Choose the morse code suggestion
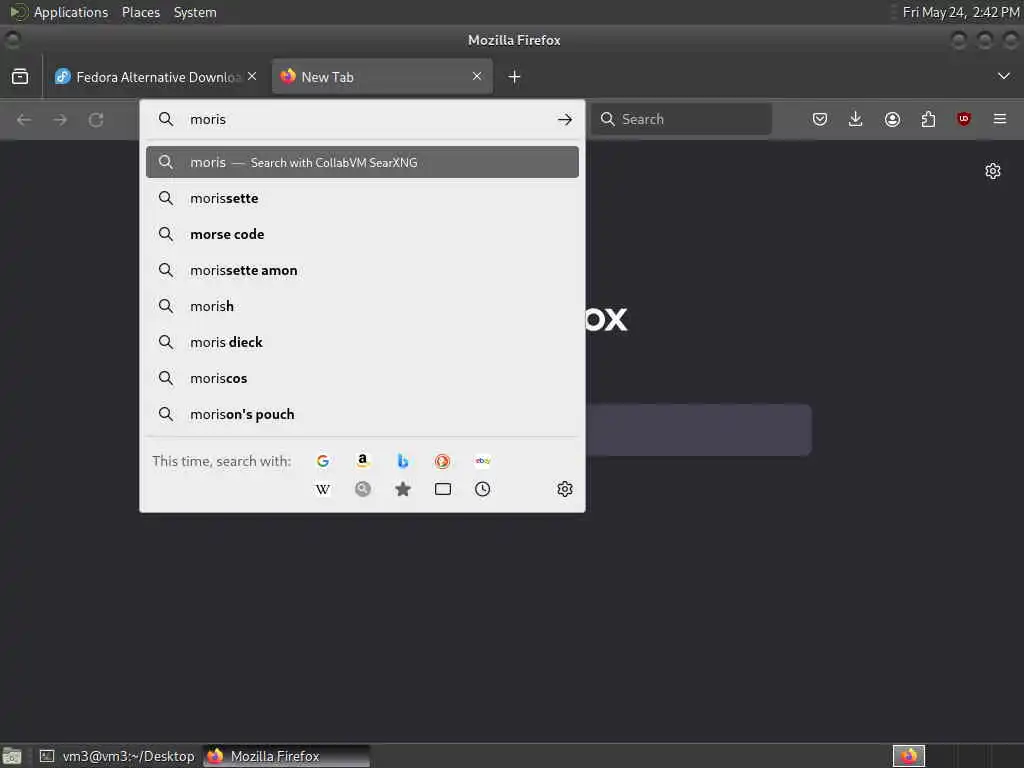This screenshot has width=1024, height=768. [x=362, y=234]
